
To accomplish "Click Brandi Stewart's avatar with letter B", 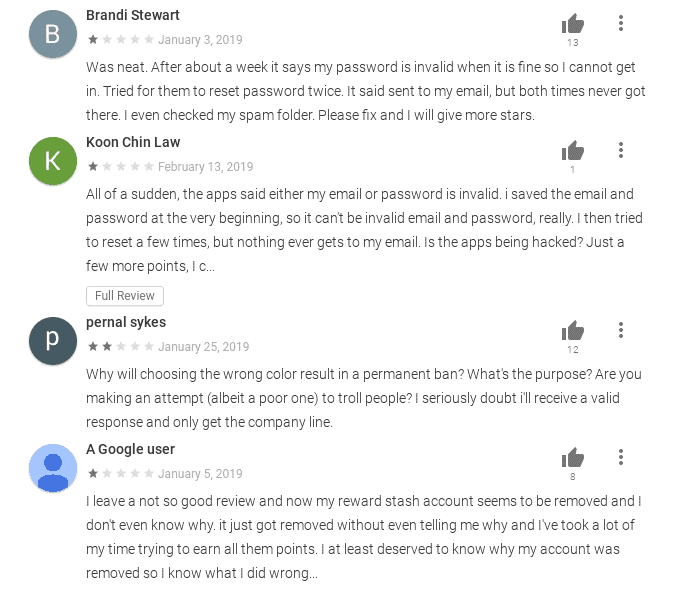I will coord(53,34).
